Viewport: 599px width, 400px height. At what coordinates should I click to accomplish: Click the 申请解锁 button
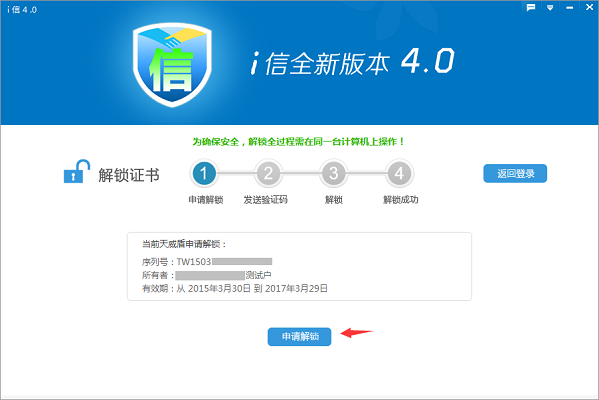300,337
